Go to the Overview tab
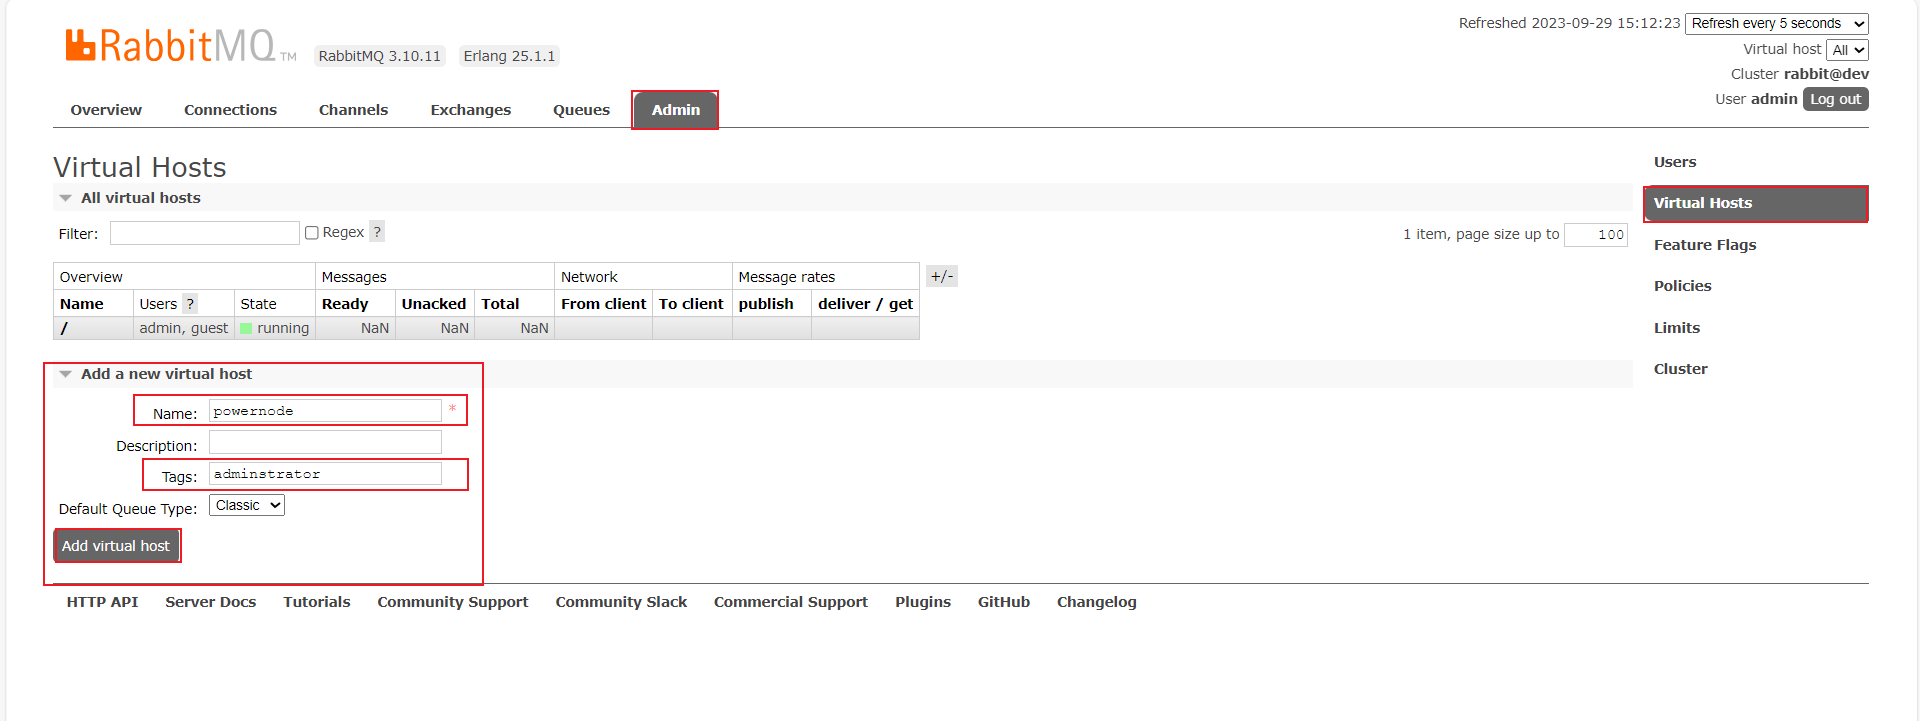The image size is (1920, 721). click(x=106, y=110)
